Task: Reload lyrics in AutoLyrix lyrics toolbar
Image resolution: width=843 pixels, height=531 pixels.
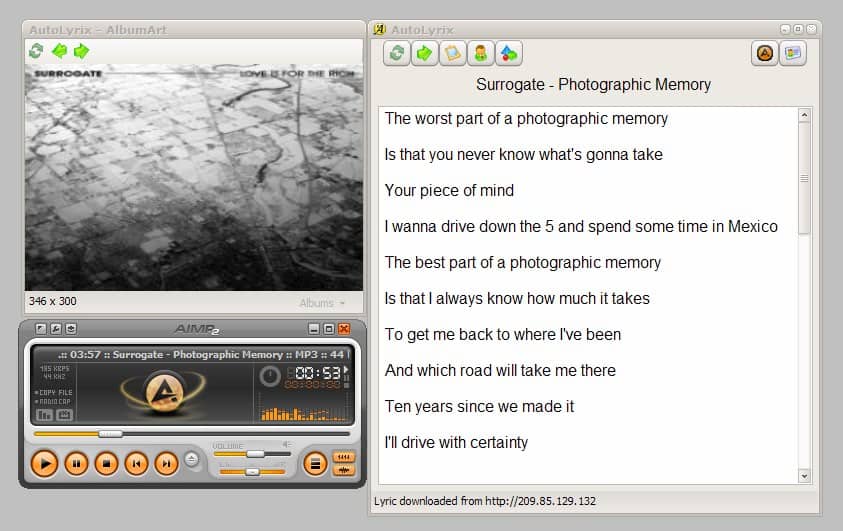Action: point(397,53)
